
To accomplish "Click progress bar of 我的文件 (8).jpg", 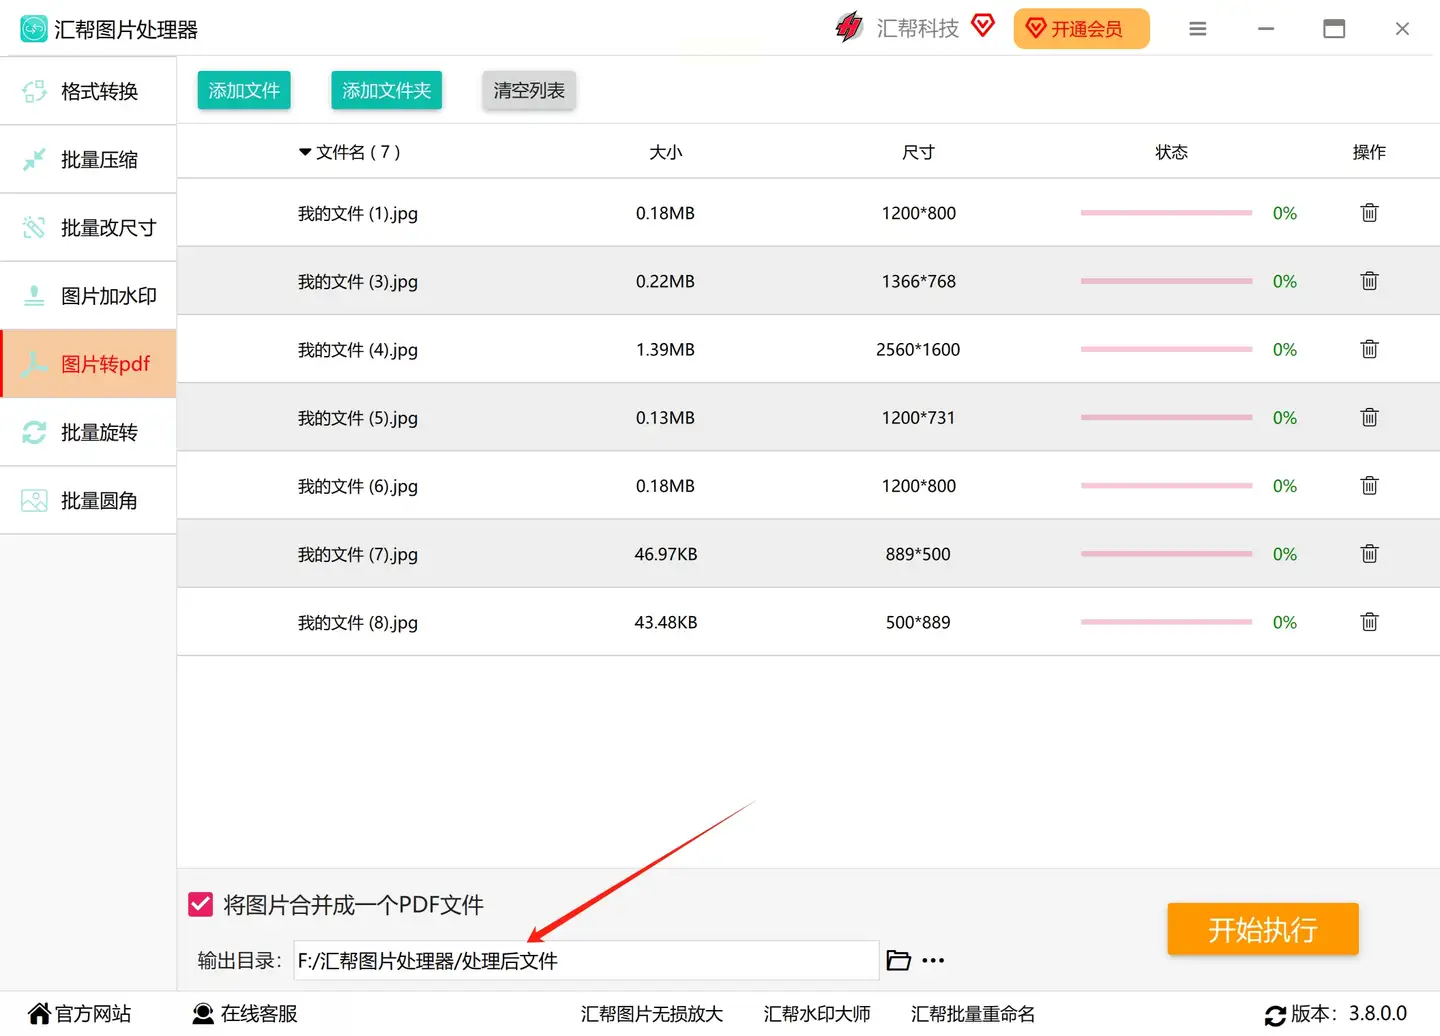I will [1166, 622].
